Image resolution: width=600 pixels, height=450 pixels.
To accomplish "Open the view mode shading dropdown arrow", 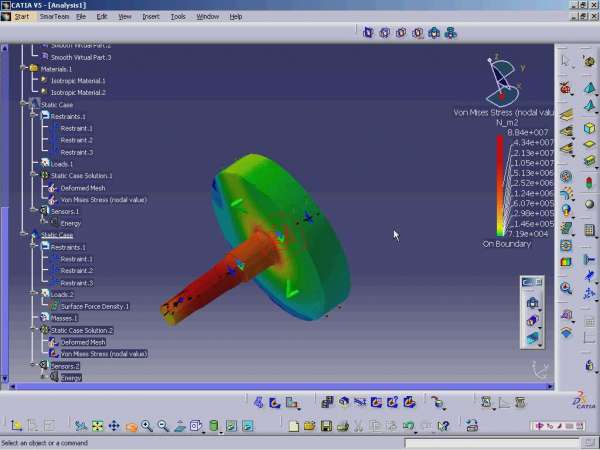I will (221, 432).
